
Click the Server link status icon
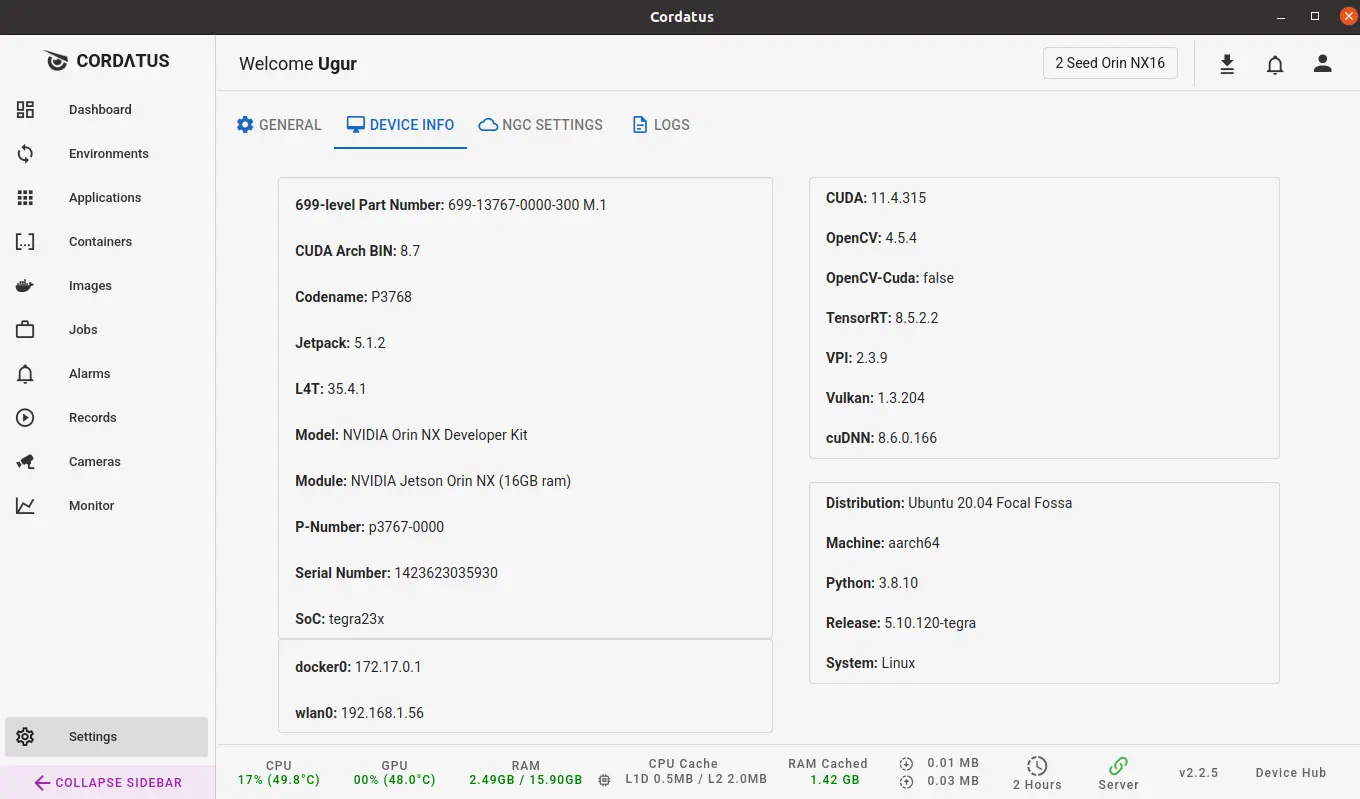[1118, 766]
